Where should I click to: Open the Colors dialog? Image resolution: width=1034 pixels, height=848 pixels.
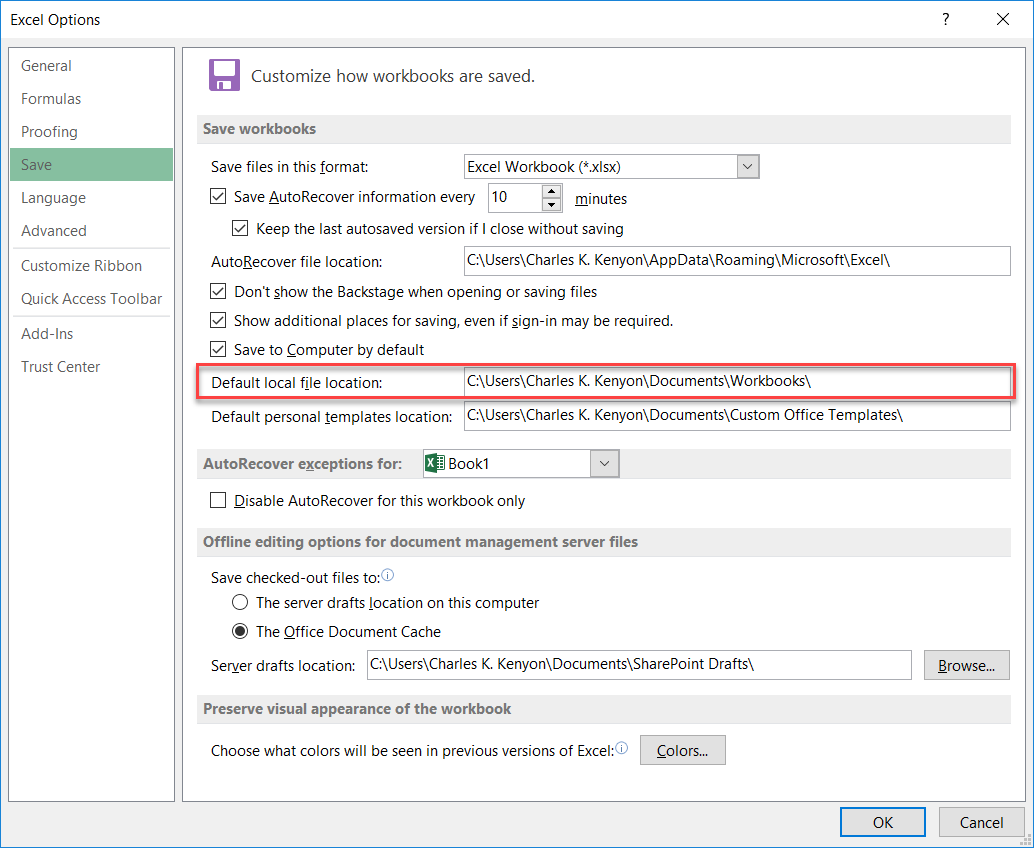(682, 749)
